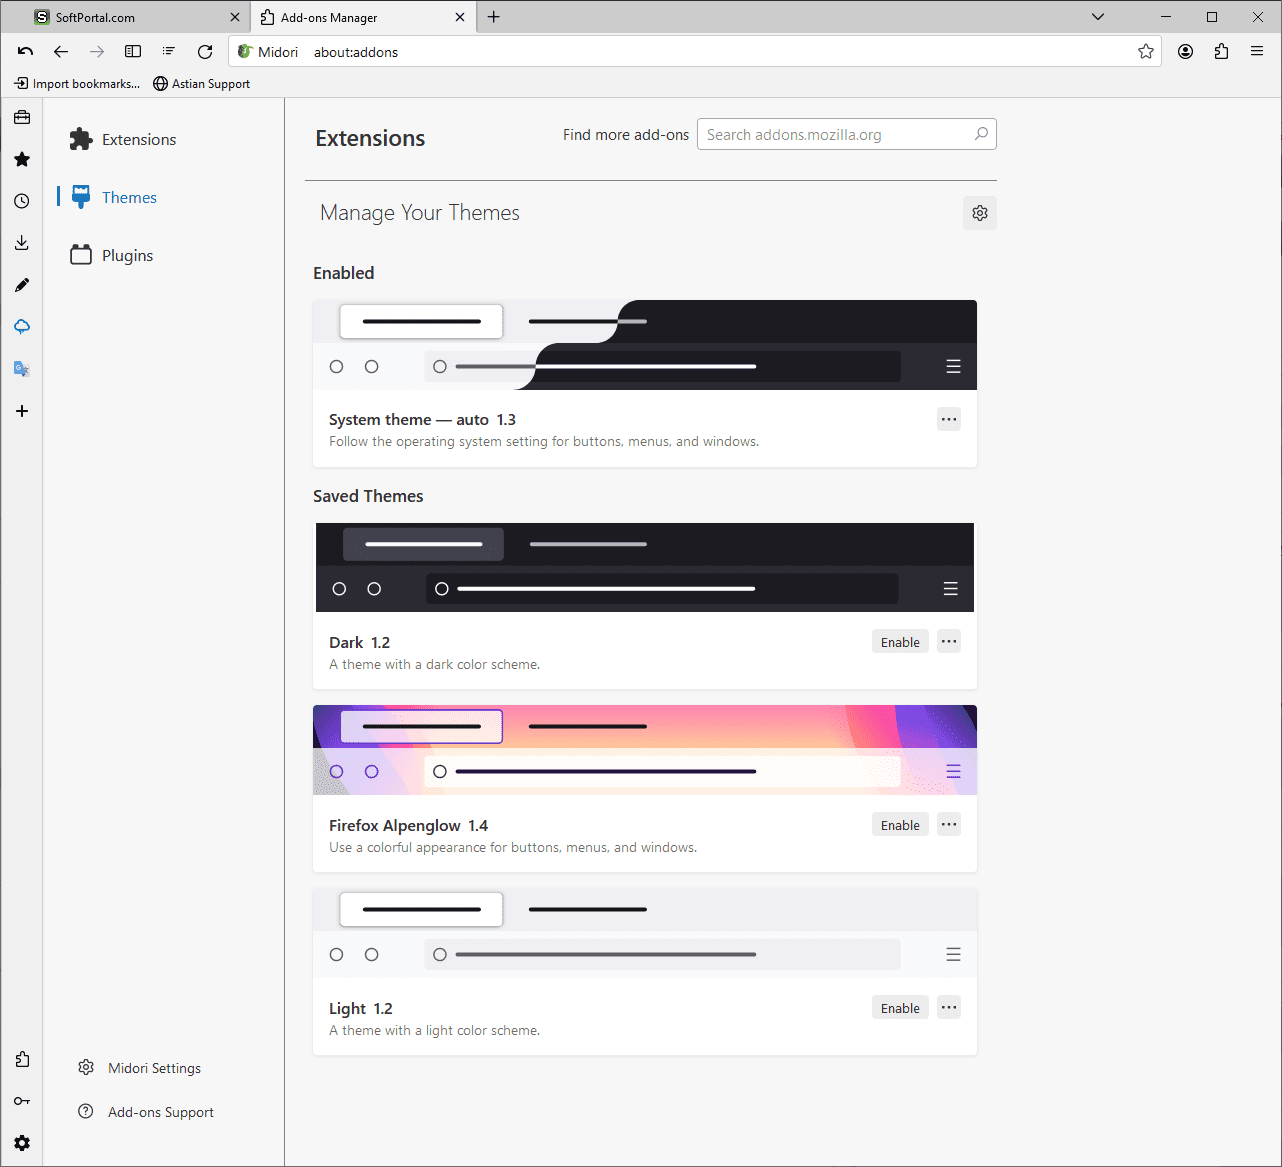Open more options for System theme — auto
1282x1167 pixels.
tap(949, 419)
